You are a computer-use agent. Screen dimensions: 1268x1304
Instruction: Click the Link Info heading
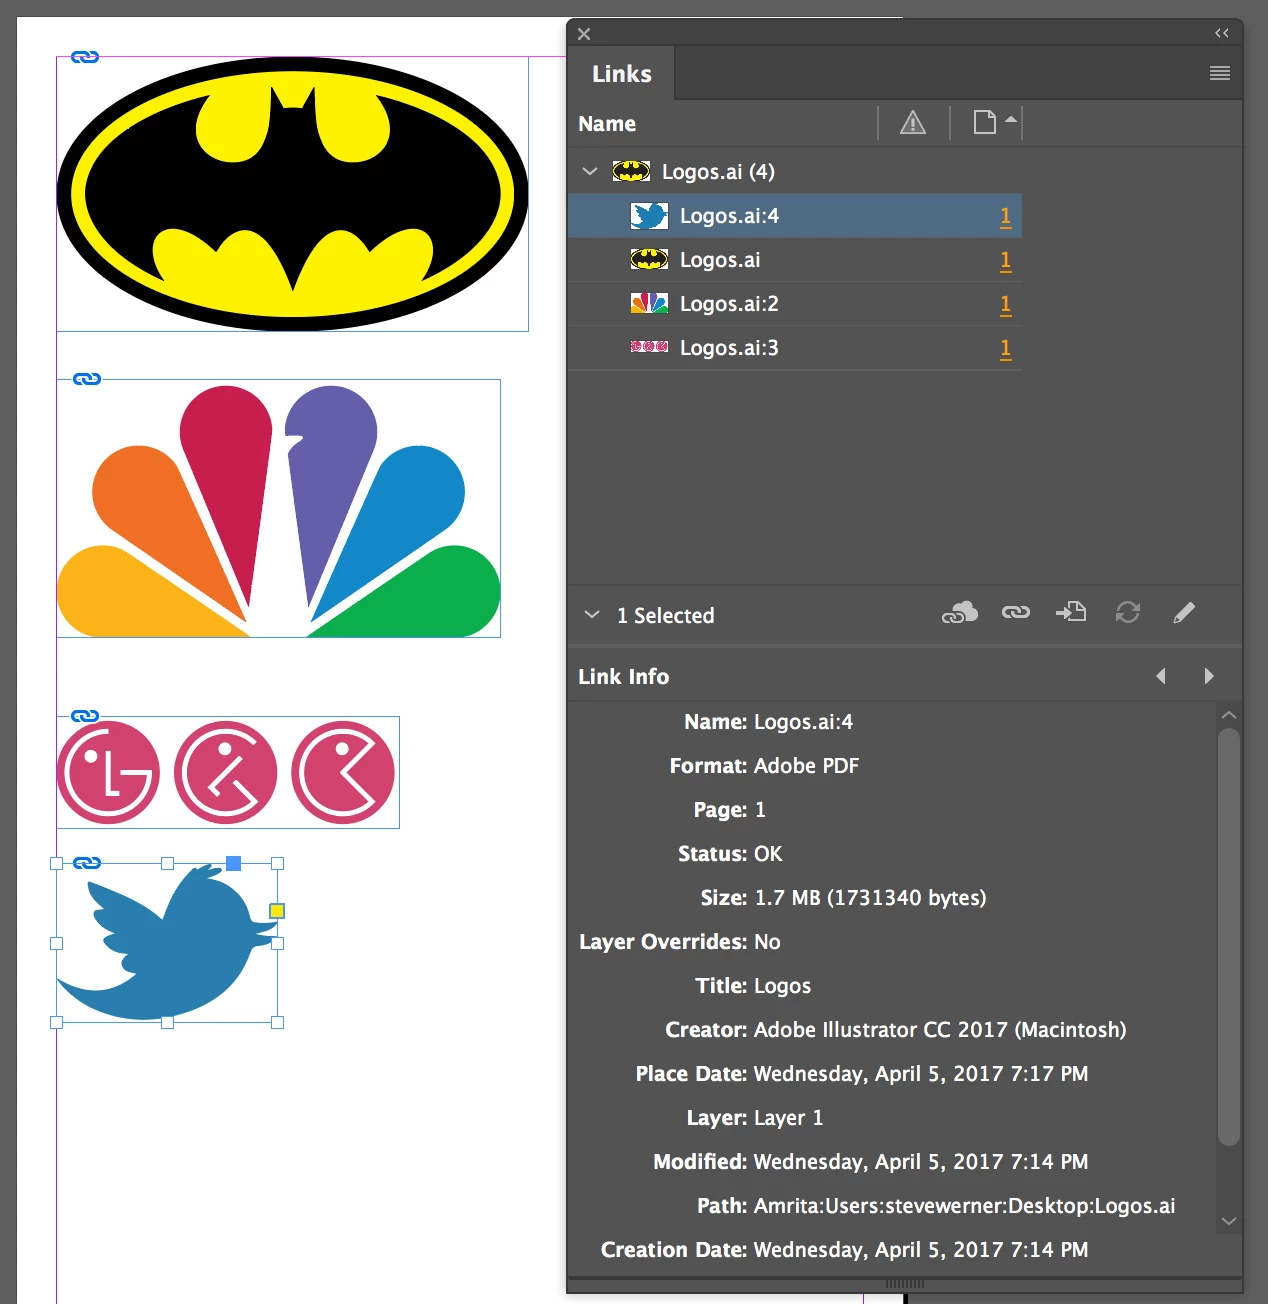click(623, 677)
